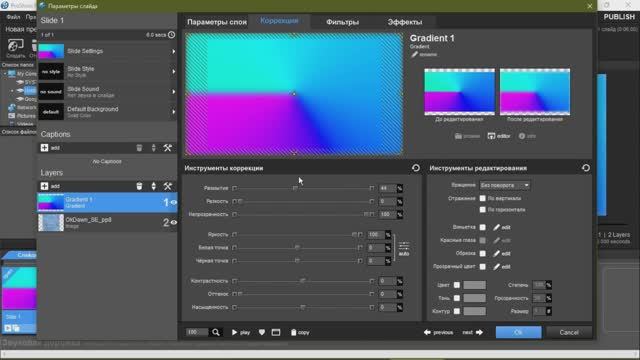Click the Размытие slider track

[303, 188]
